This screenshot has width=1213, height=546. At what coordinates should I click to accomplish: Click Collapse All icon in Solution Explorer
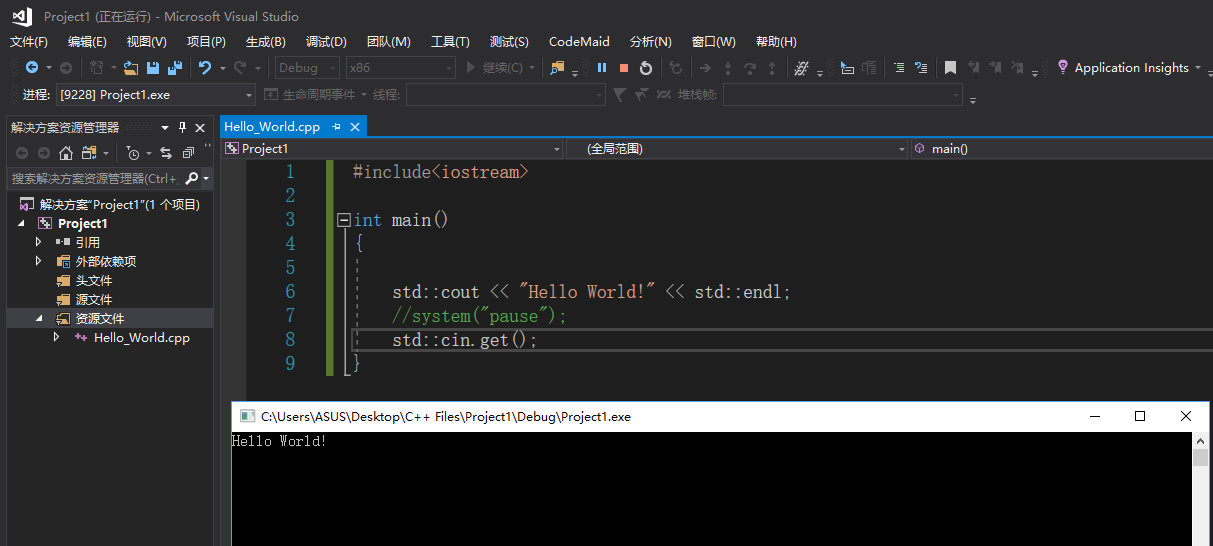point(188,153)
